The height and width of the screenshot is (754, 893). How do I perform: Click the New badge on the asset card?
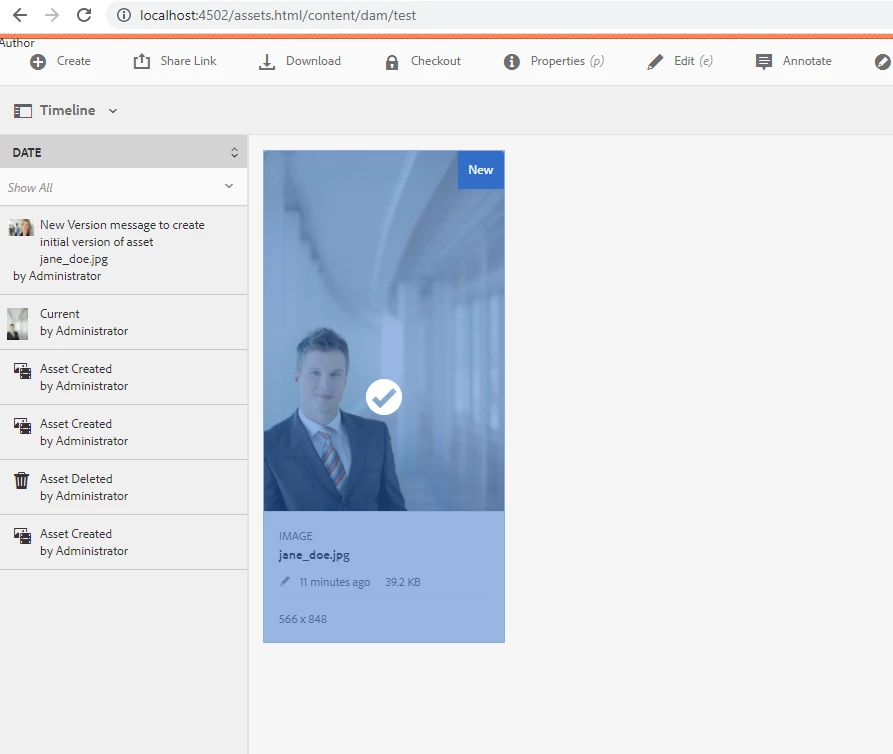481,170
